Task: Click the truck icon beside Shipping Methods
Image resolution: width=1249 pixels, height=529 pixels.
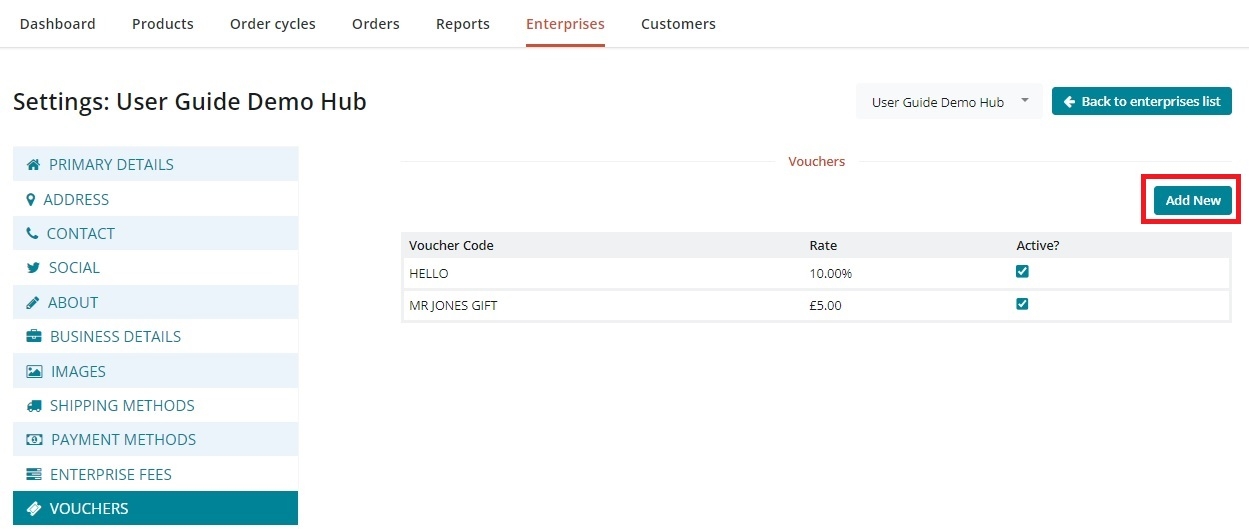Action: [34, 406]
